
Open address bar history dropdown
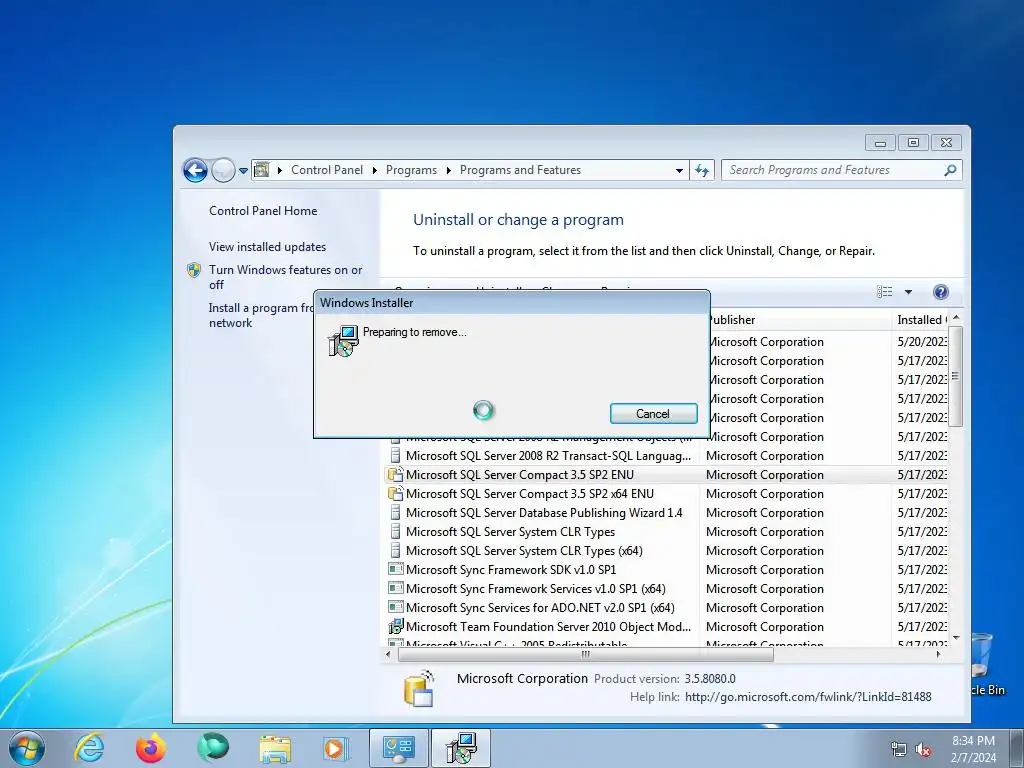tap(679, 170)
